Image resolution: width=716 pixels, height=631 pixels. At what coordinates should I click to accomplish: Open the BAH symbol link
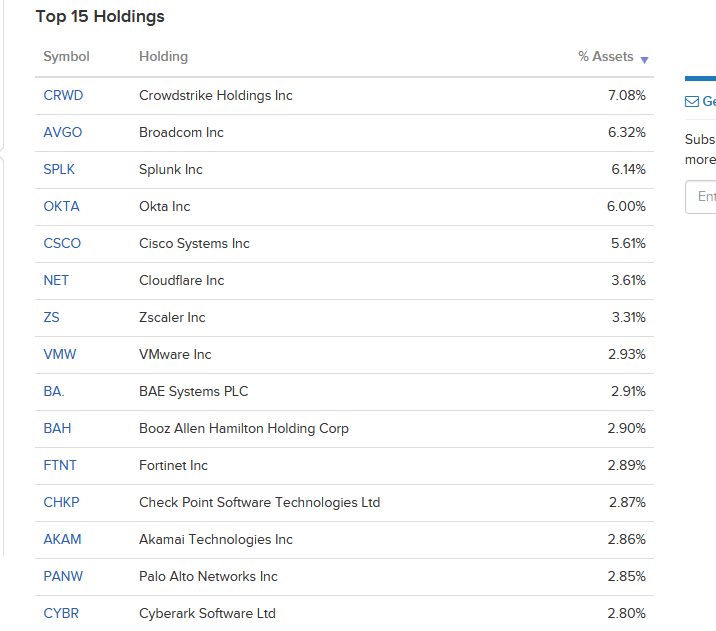tap(57, 428)
